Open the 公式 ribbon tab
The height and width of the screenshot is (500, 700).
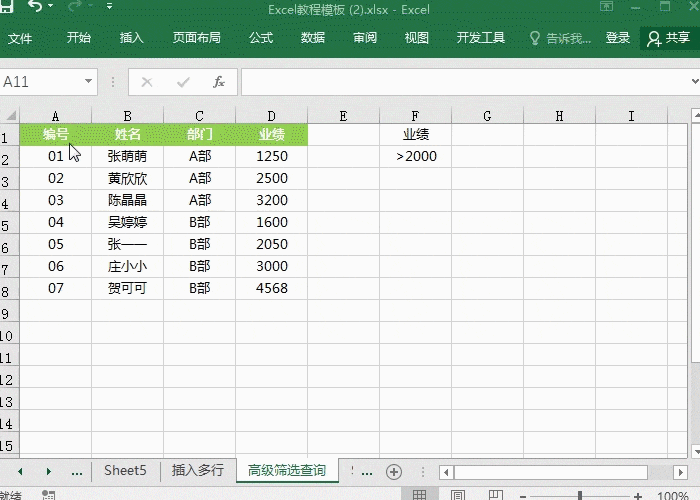pos(261,38)
